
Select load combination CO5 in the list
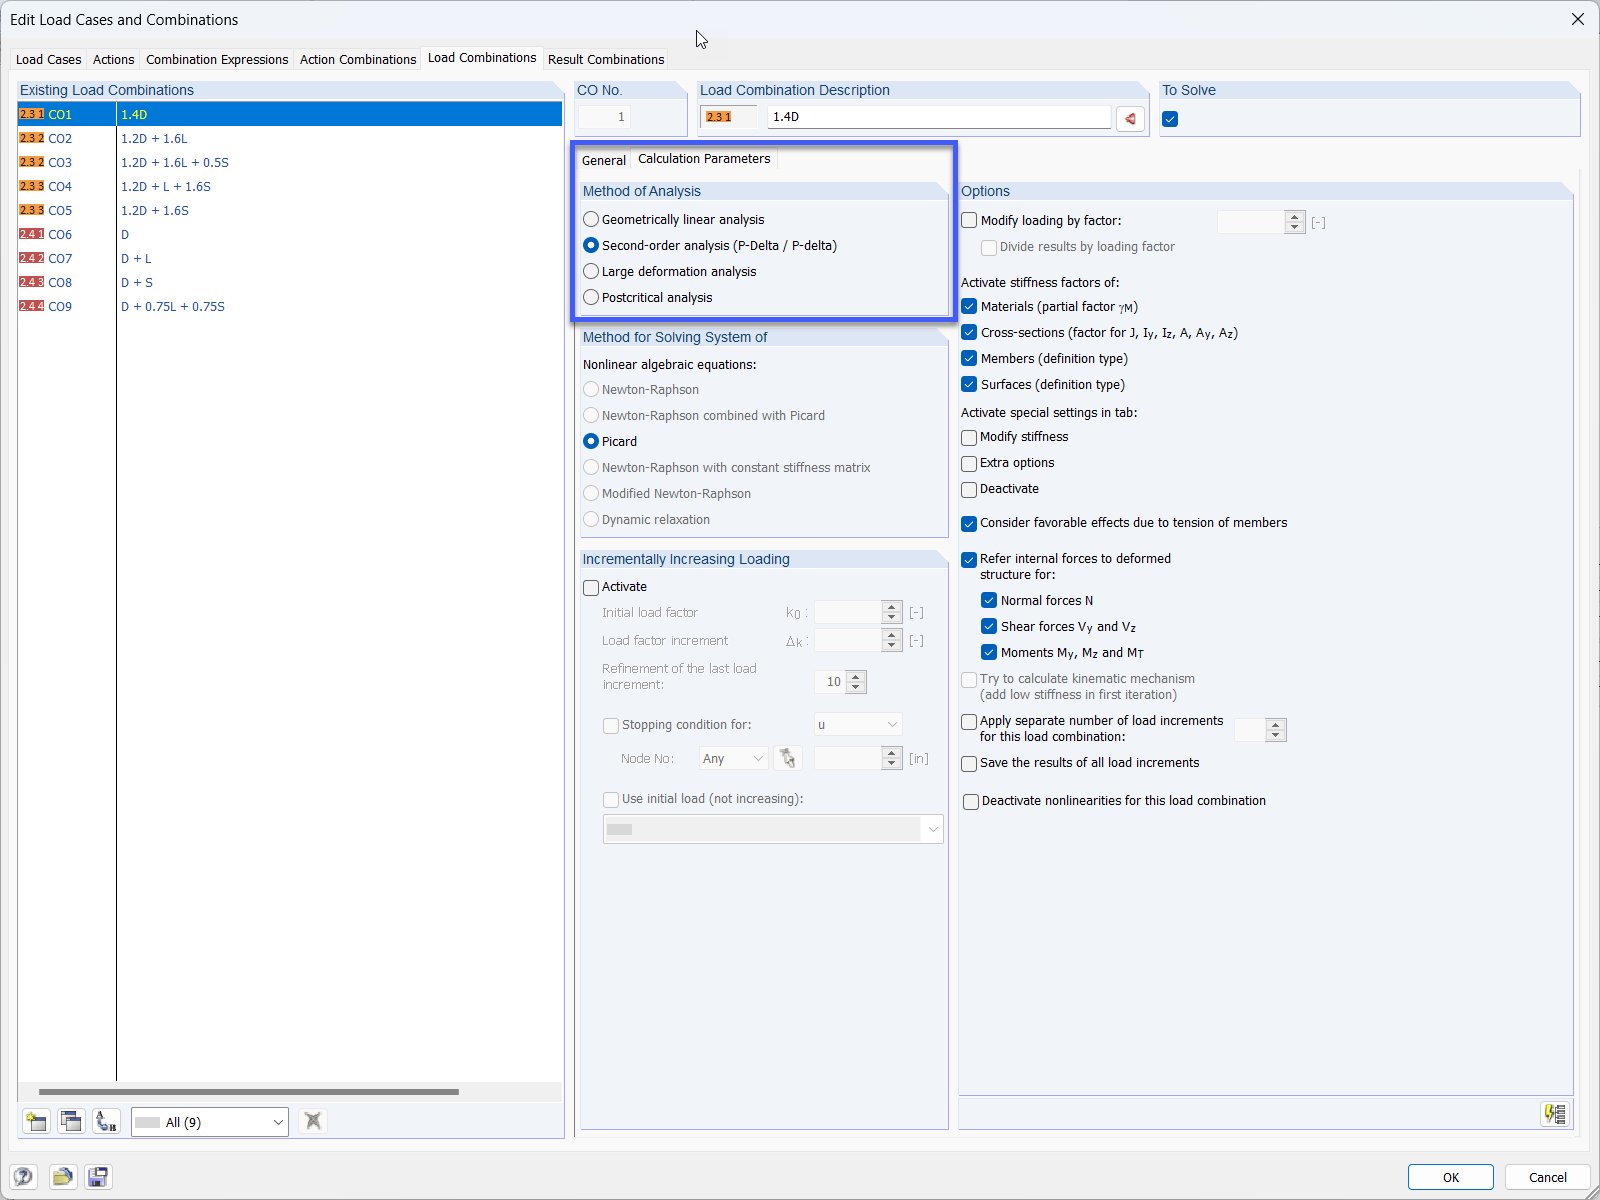point(155,210)
